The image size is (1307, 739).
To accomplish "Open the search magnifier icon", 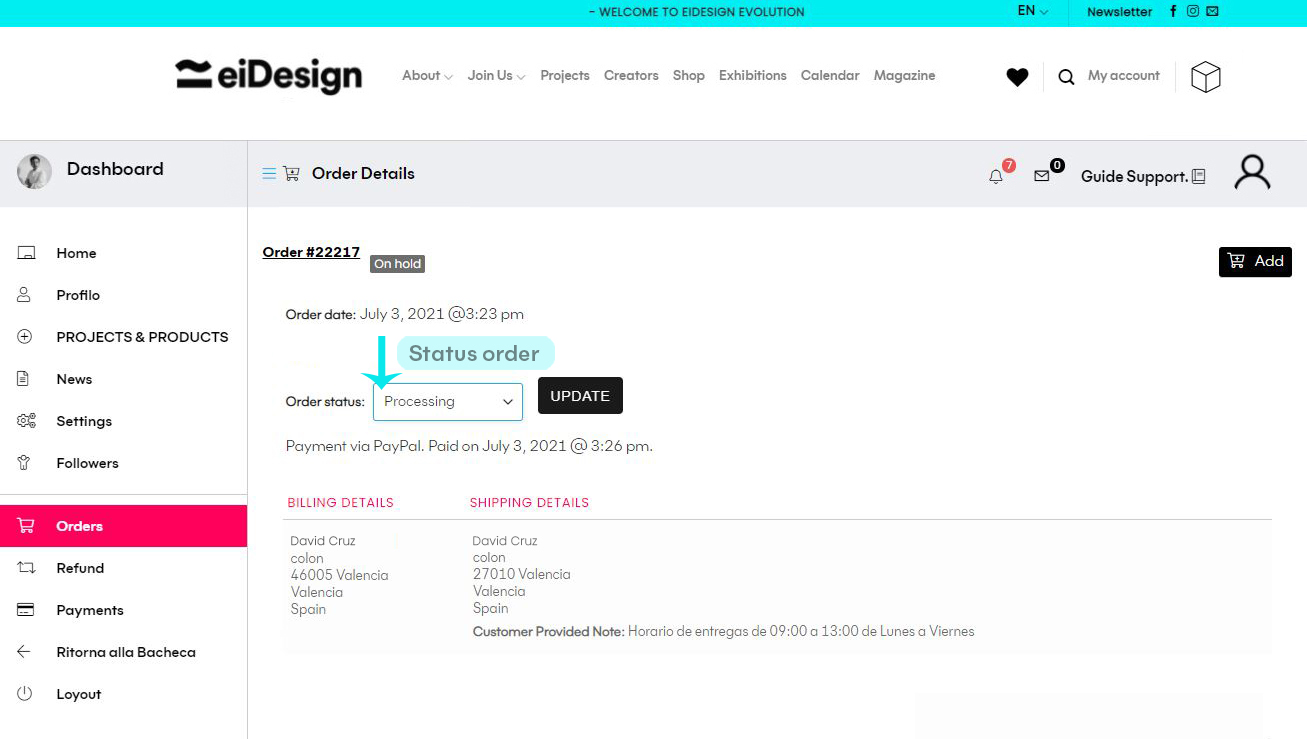I will [1066, 77].
